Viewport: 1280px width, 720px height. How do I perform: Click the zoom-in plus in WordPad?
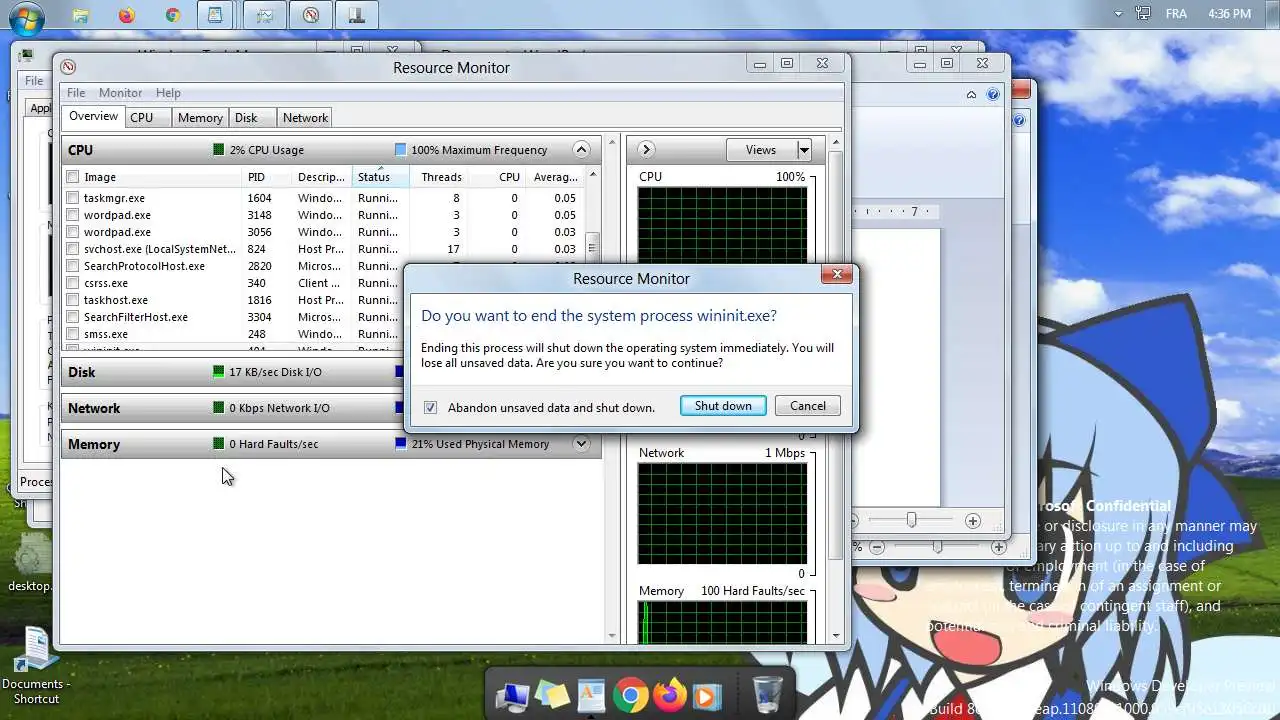click(972, 521)
